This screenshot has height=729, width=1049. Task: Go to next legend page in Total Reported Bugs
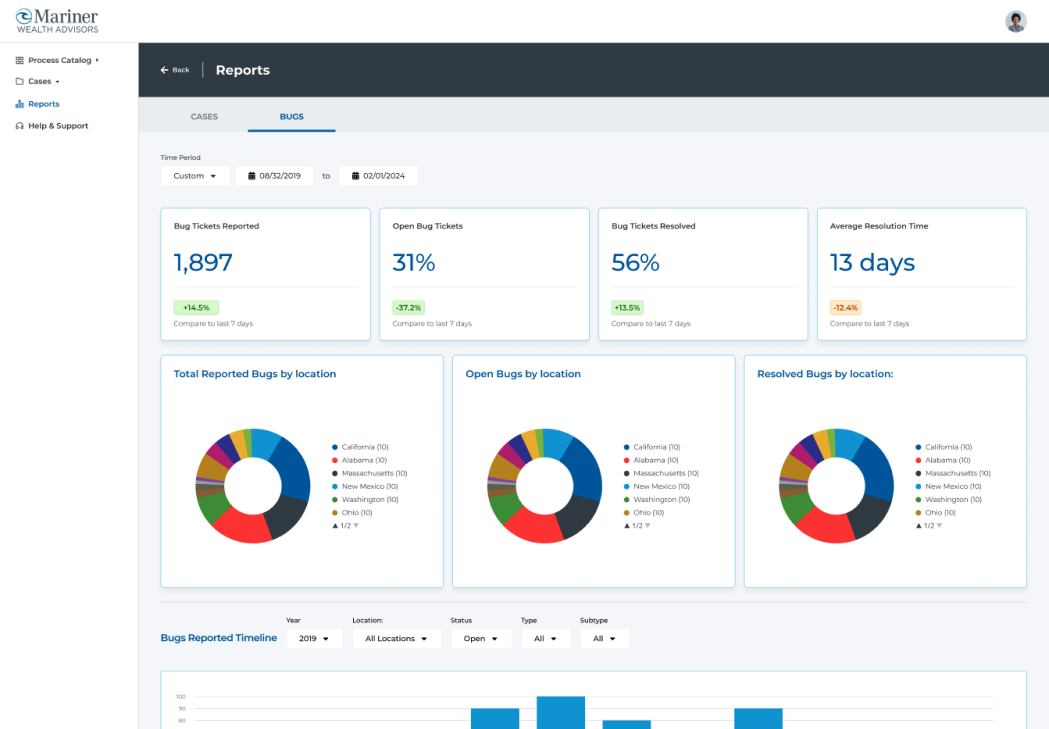(x=355, y=525)
